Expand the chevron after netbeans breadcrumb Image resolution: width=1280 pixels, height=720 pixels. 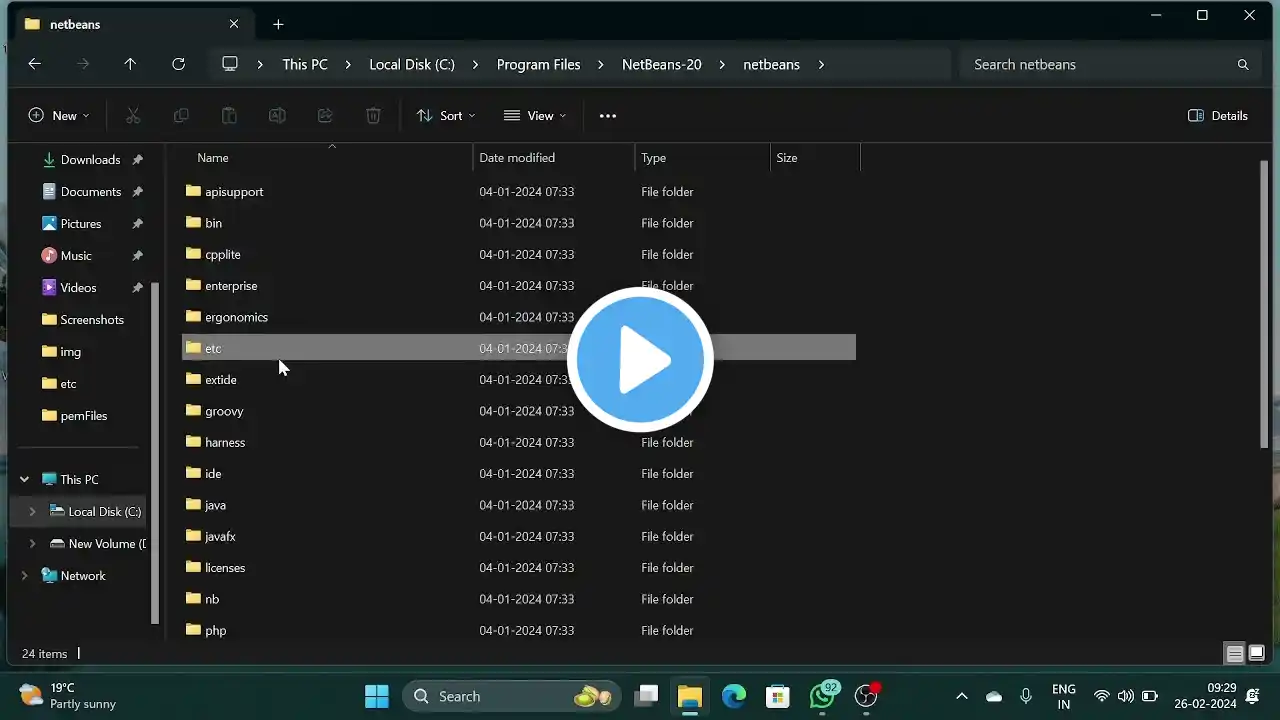[x=821, y=64]
